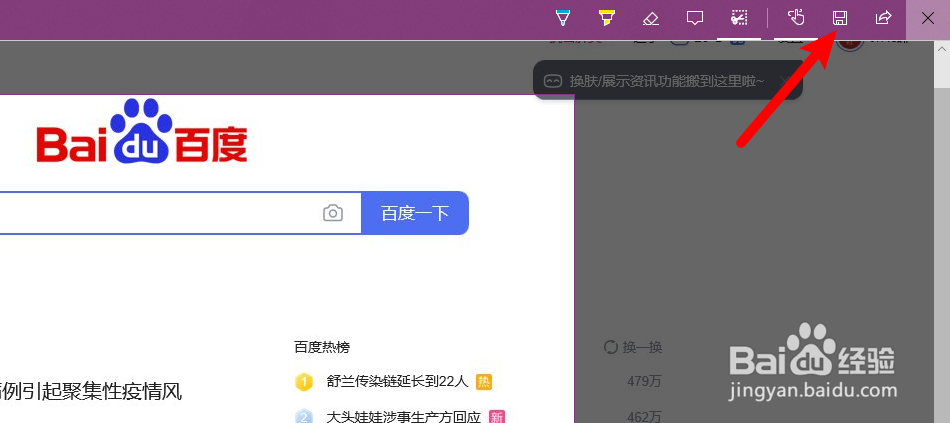Click the number one rank badge
Screen dimensions: 950x423
point(304,382)
